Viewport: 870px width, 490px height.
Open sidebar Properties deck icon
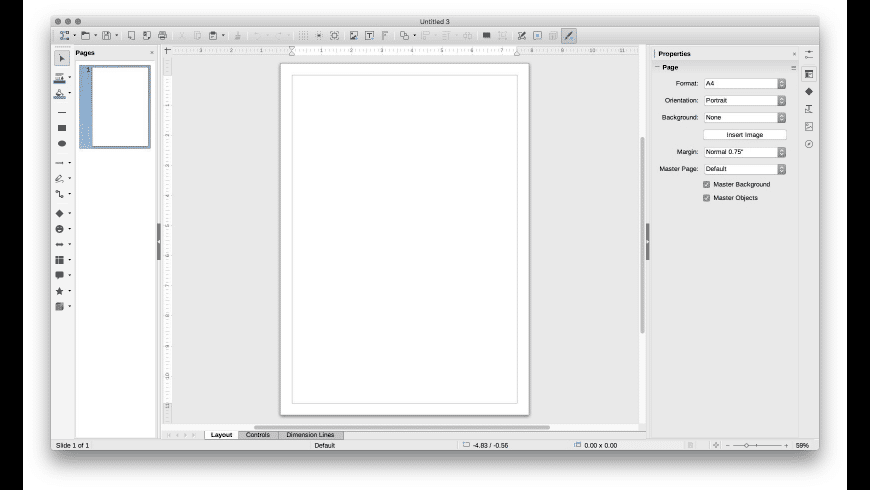809,74
